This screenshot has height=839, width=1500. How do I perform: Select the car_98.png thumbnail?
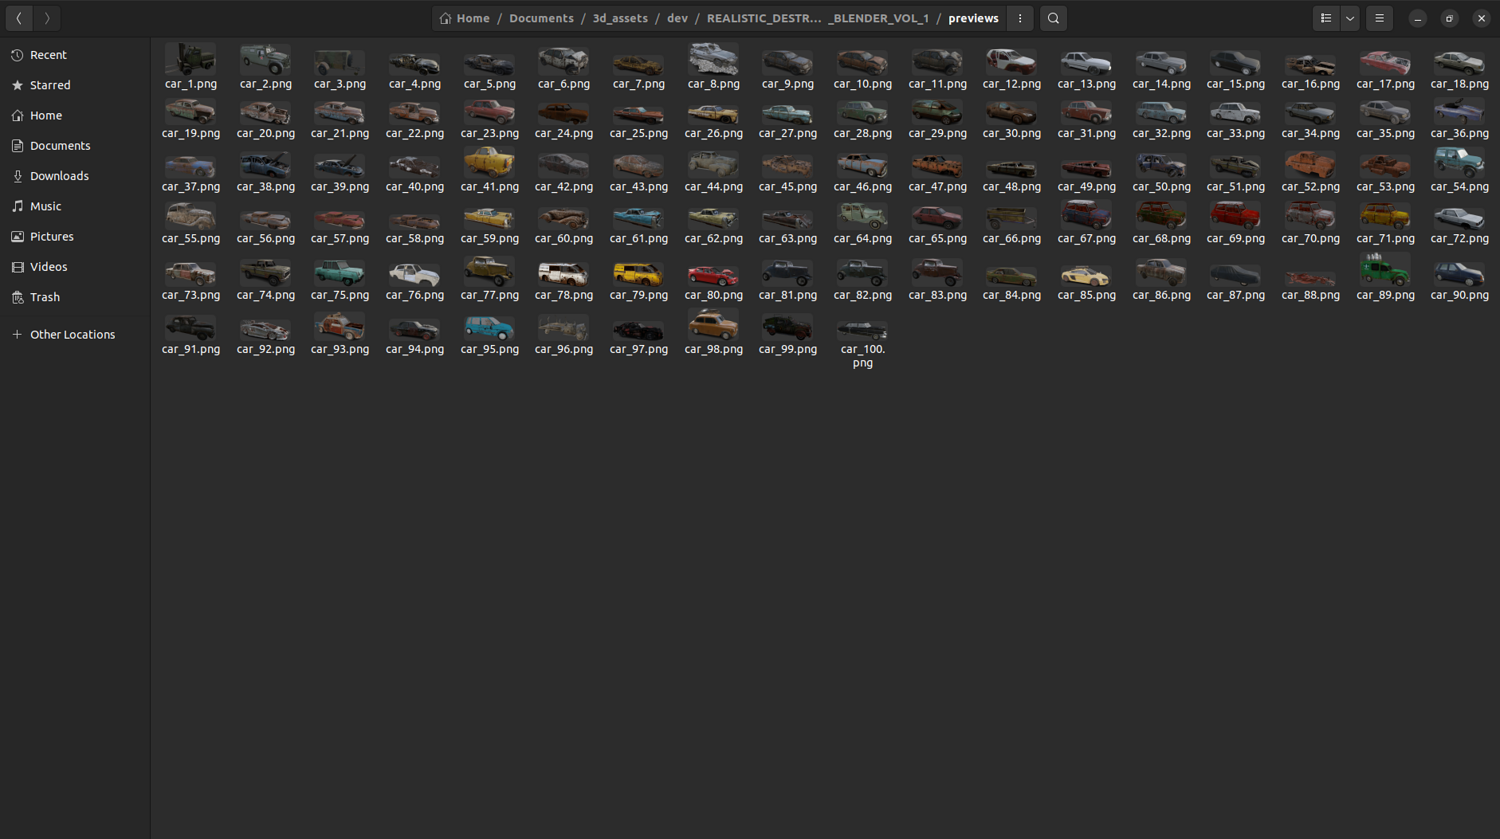[713, 325]
